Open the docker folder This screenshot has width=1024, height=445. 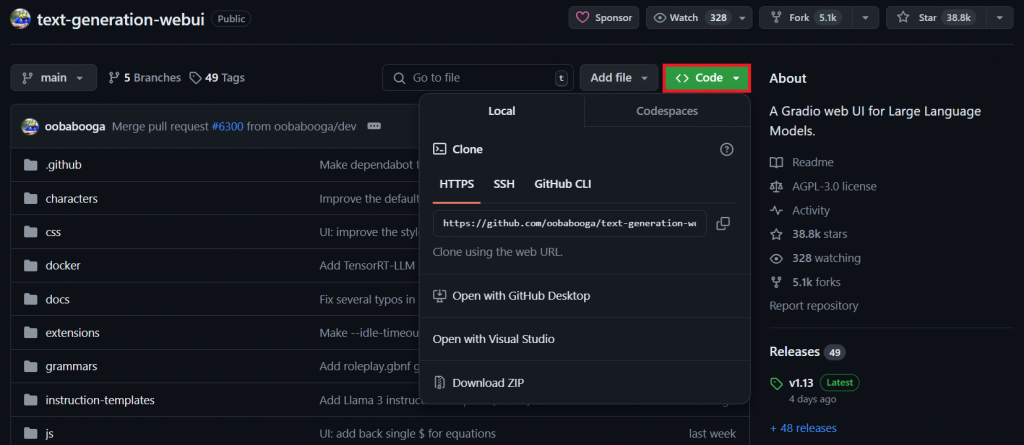click(x=63, y=266)
